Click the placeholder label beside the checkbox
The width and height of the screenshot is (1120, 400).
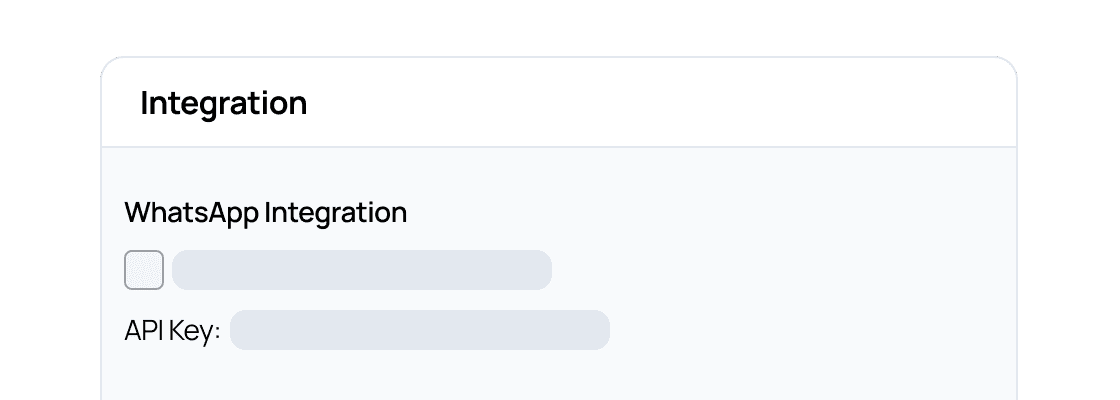pyautogui.click(x=361, y=270)
